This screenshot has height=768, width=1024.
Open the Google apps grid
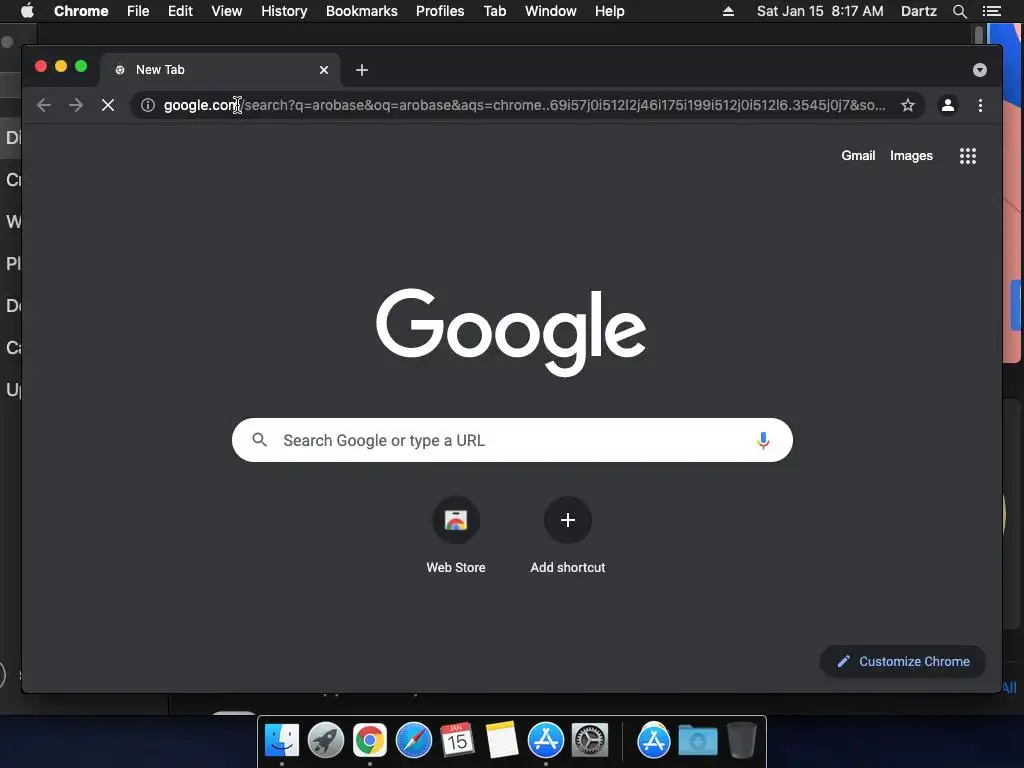pyautogui.click(x=968, y=156)
